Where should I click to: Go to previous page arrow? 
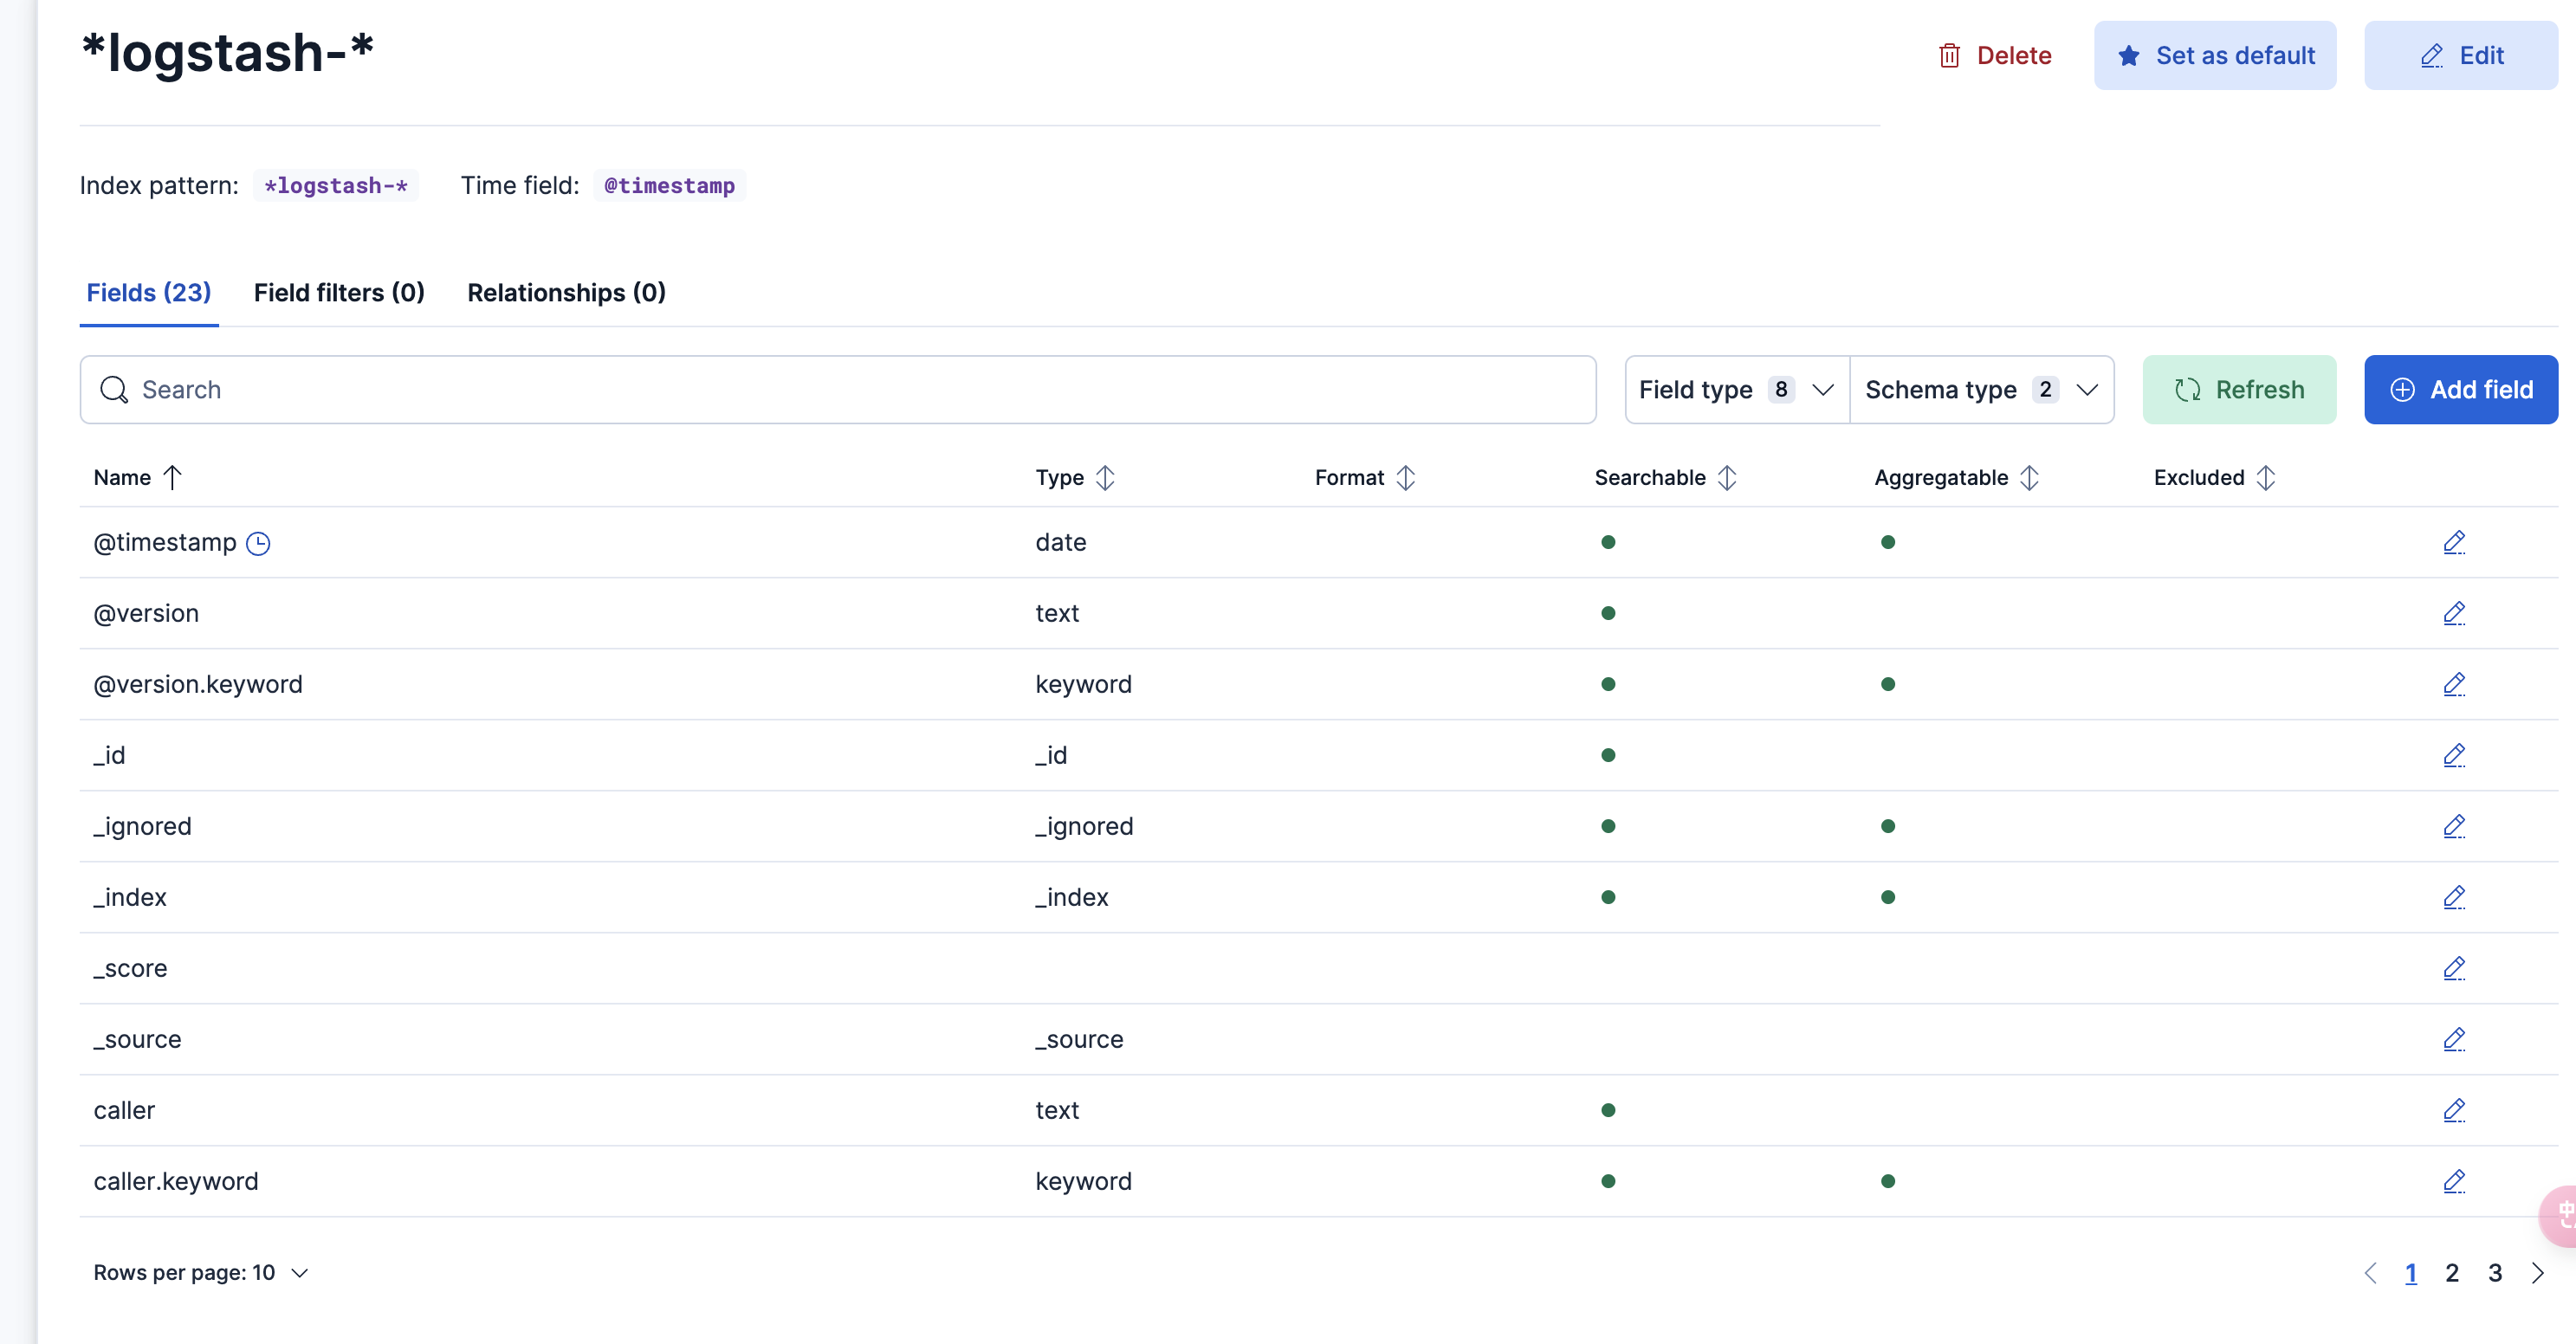click(x=2370, y=1272)
